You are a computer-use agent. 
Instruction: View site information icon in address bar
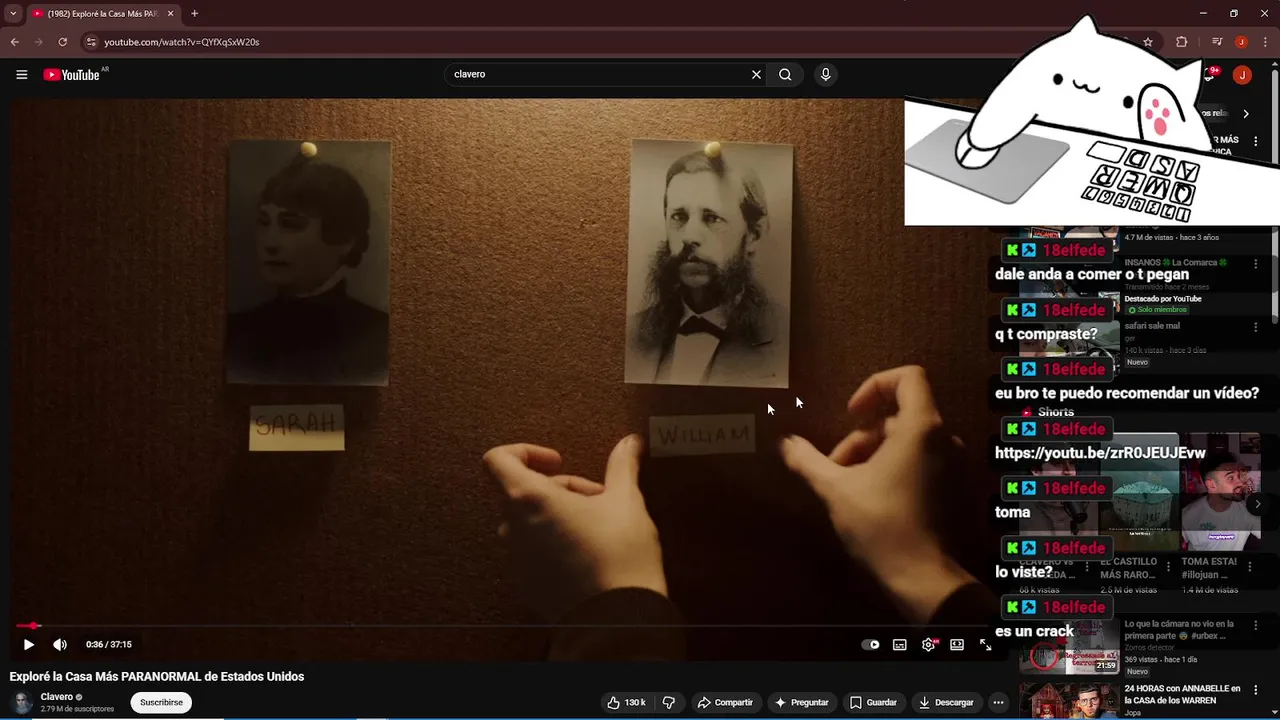click(x=91, y=42)
